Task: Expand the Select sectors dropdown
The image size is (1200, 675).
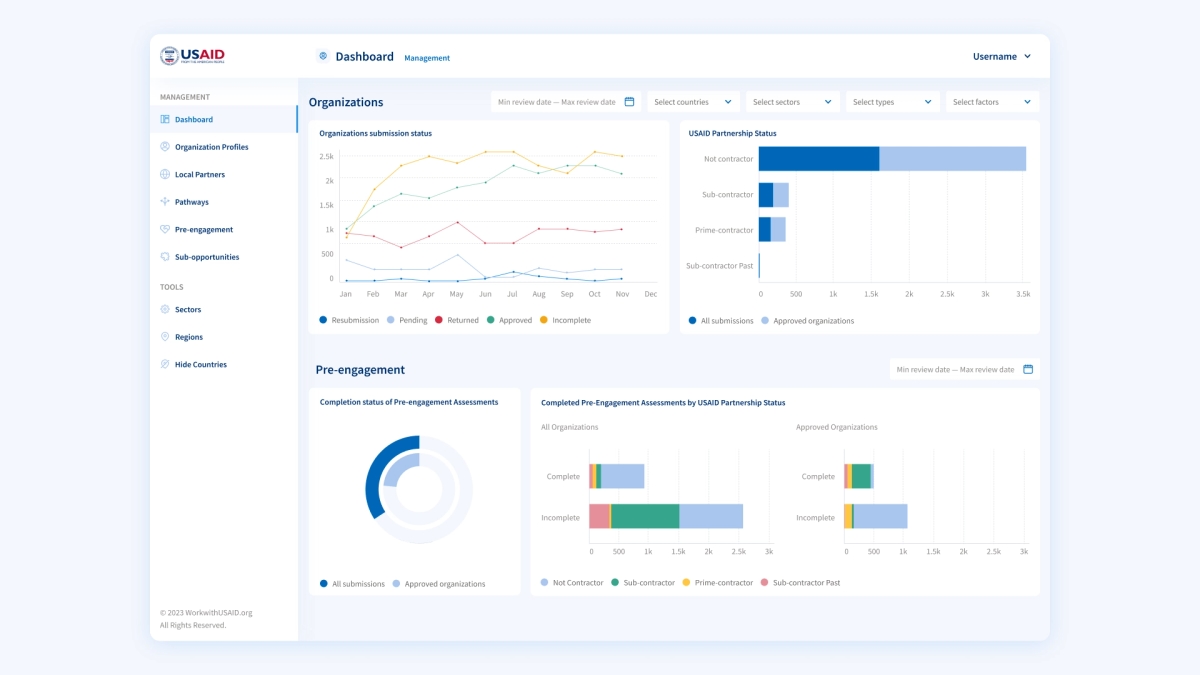Action: click(793, 102)
